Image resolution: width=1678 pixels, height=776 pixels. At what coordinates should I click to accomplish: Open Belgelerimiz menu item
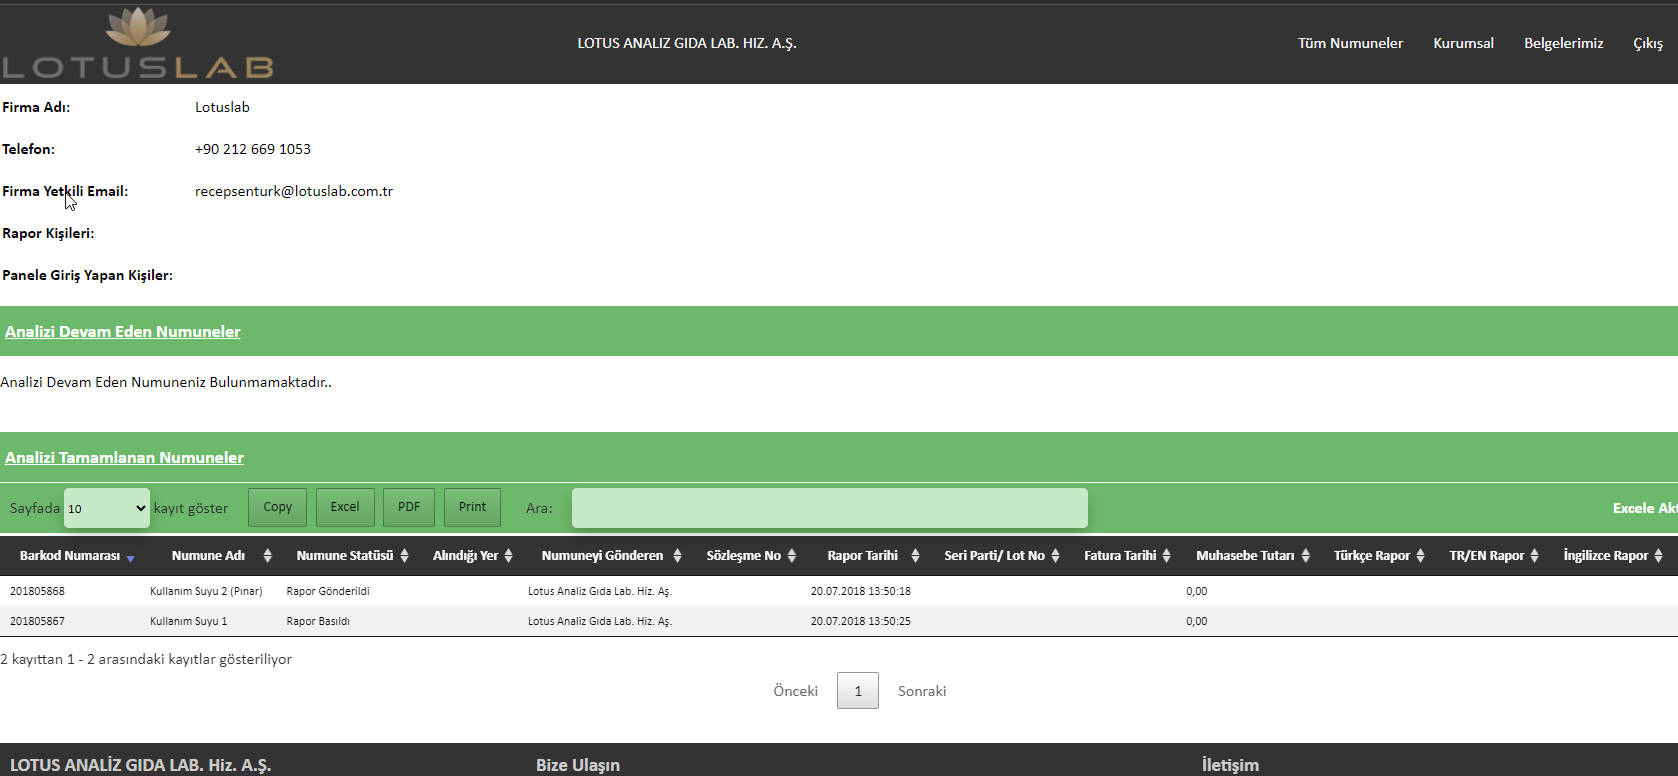1563,43
